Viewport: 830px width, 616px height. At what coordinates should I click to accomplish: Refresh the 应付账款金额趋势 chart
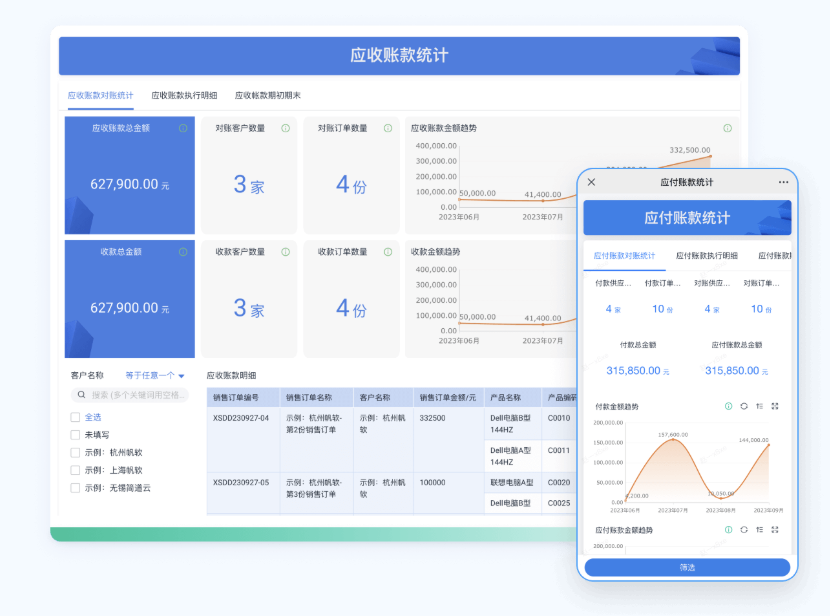click(744, 530)
